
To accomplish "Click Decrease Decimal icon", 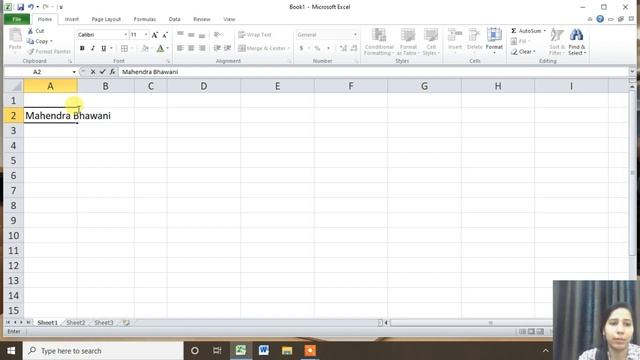I will [x=354, y=48].
